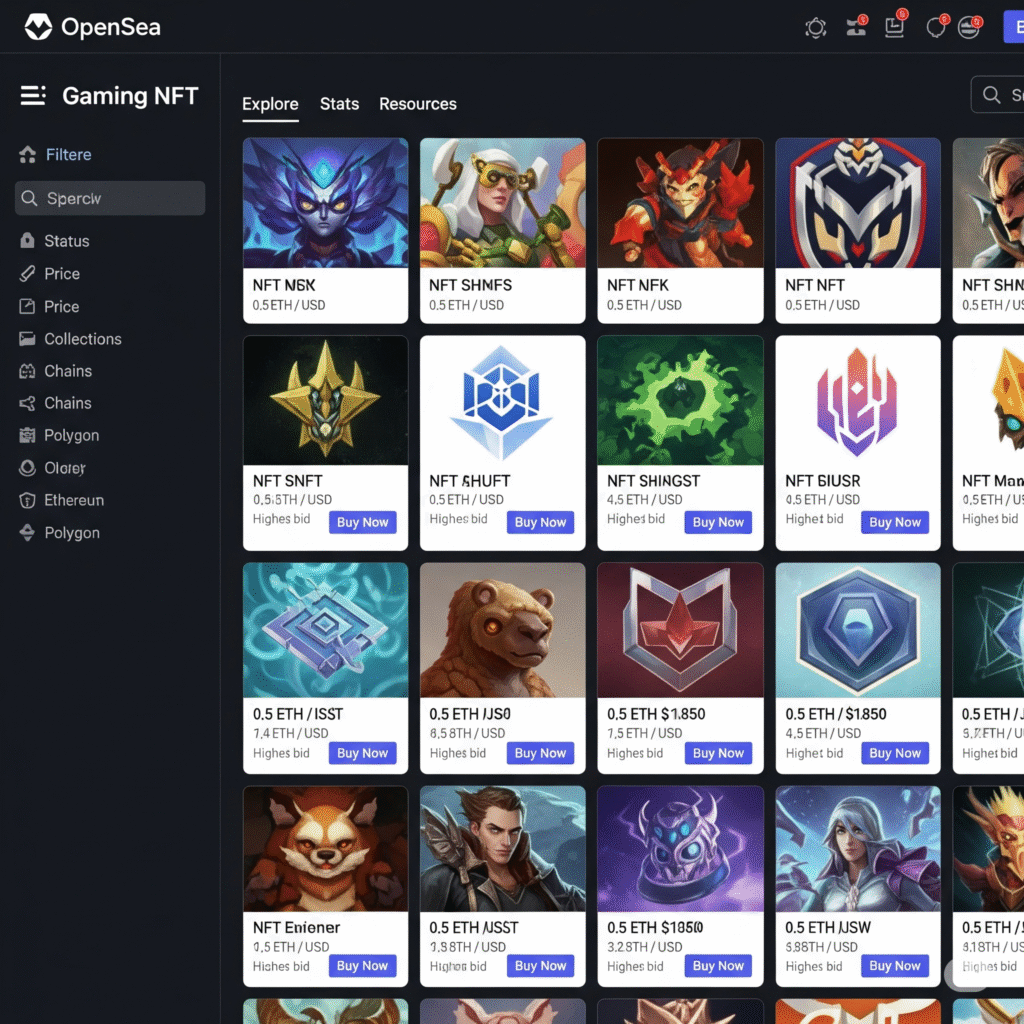Click the sun-shaped settings icon in header
1024x1024 pixels.
point(815,27)
